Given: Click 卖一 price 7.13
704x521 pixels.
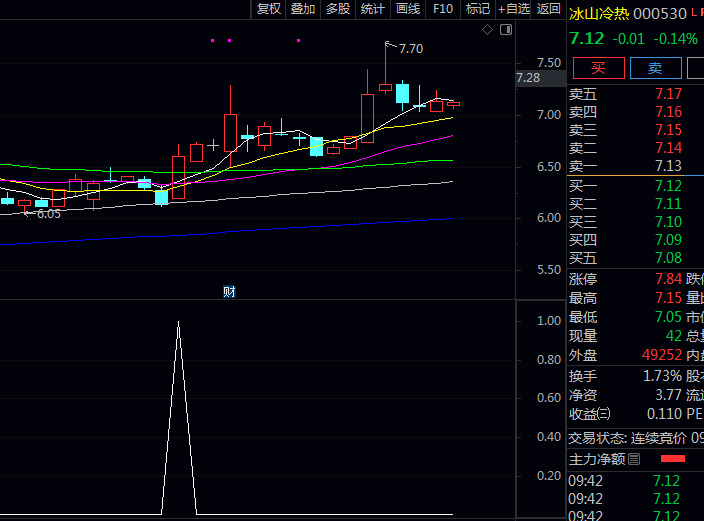Looking at the screenshot, I should click(668, 166).
